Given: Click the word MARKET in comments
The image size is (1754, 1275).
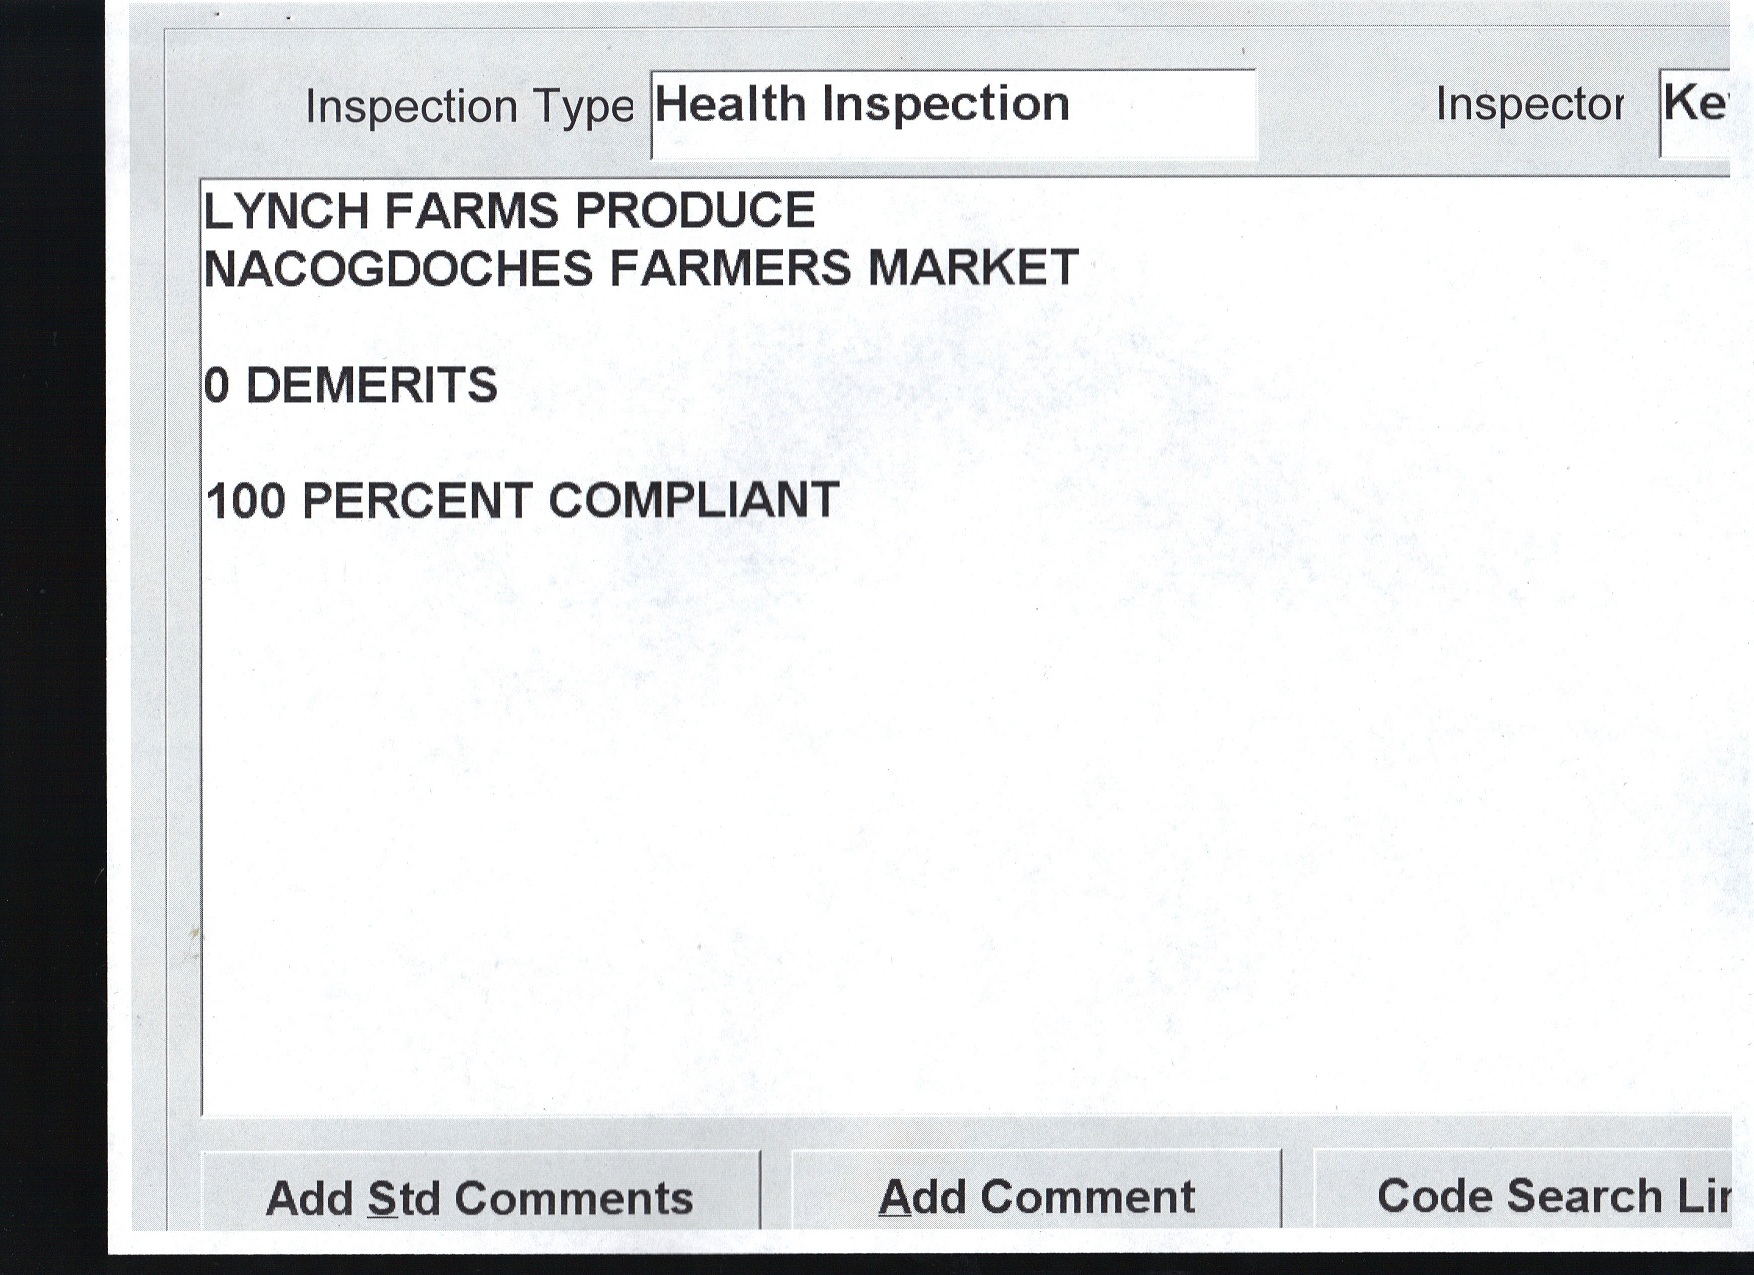Looking at the screenshot, I should [x=972, y=269].
